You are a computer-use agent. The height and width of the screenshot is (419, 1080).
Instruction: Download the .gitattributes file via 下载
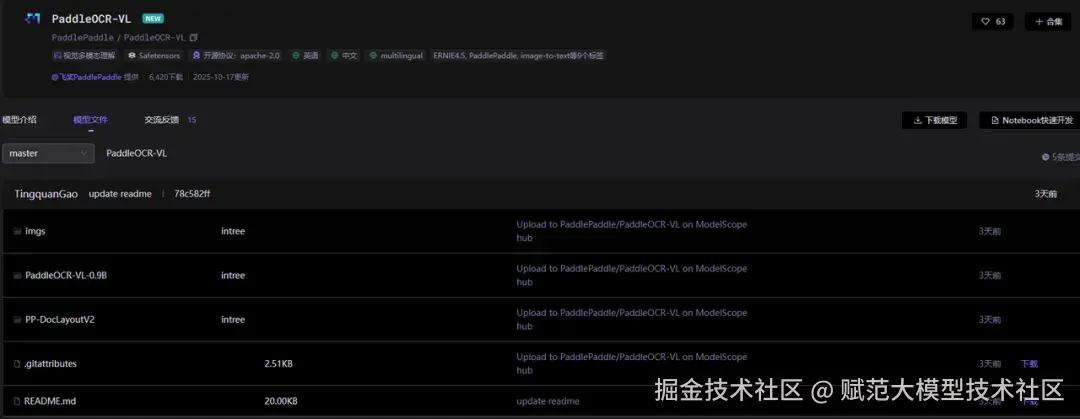pyautogui.click(x=1029, y=364)
